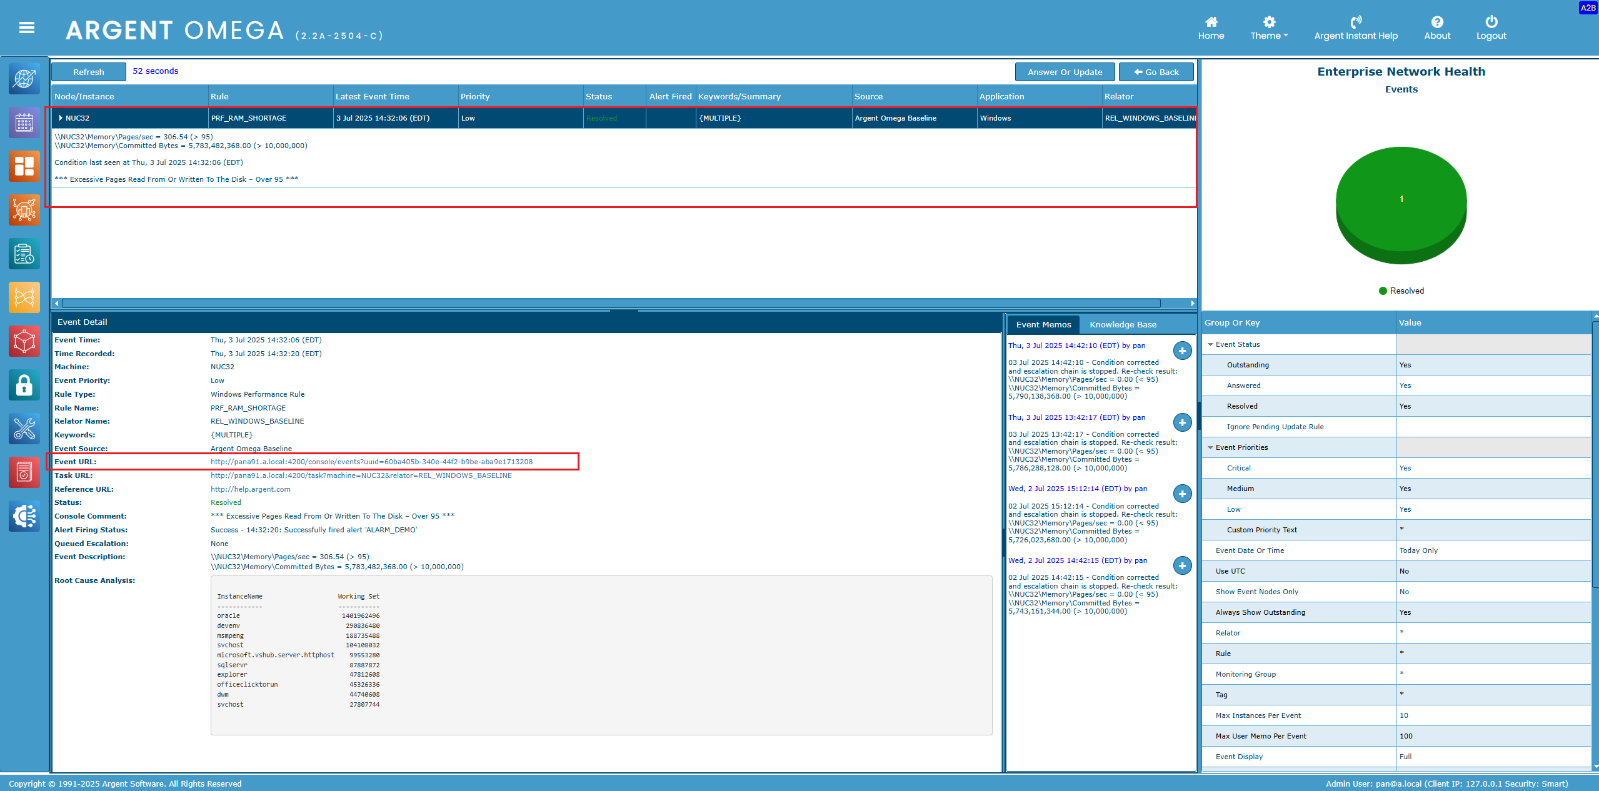Add memo with first plus button

pyautogui.click(x=1182, y=351)
